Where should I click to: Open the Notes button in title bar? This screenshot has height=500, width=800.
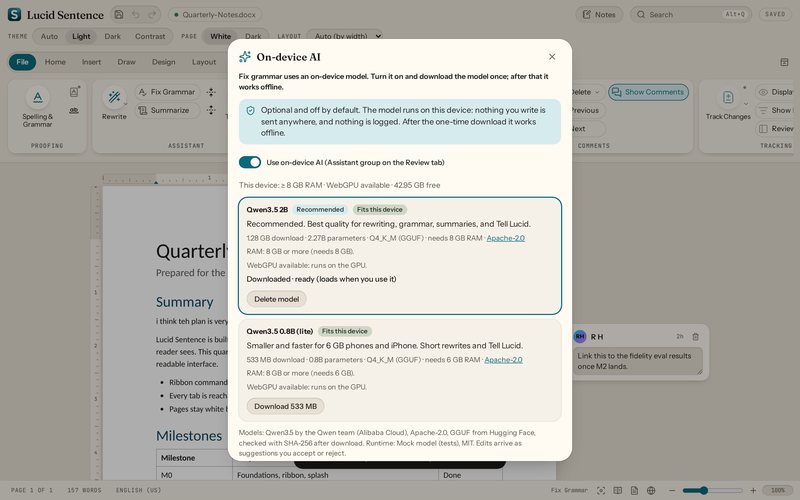tap(599, 14)
